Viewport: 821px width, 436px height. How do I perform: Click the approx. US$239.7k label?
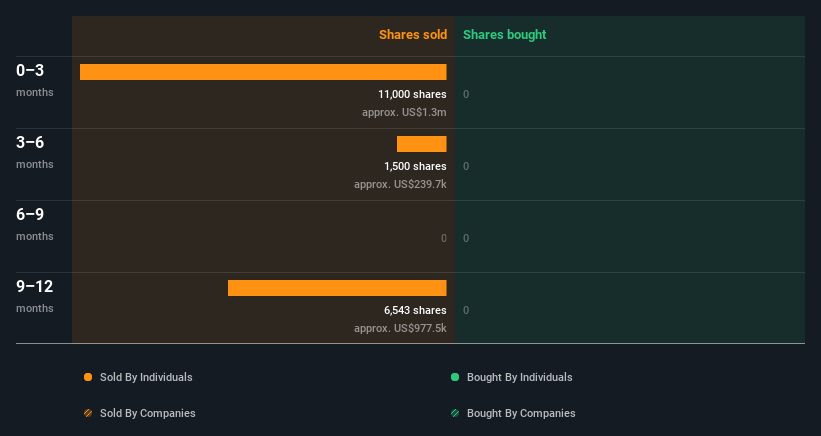click(400, 184)
